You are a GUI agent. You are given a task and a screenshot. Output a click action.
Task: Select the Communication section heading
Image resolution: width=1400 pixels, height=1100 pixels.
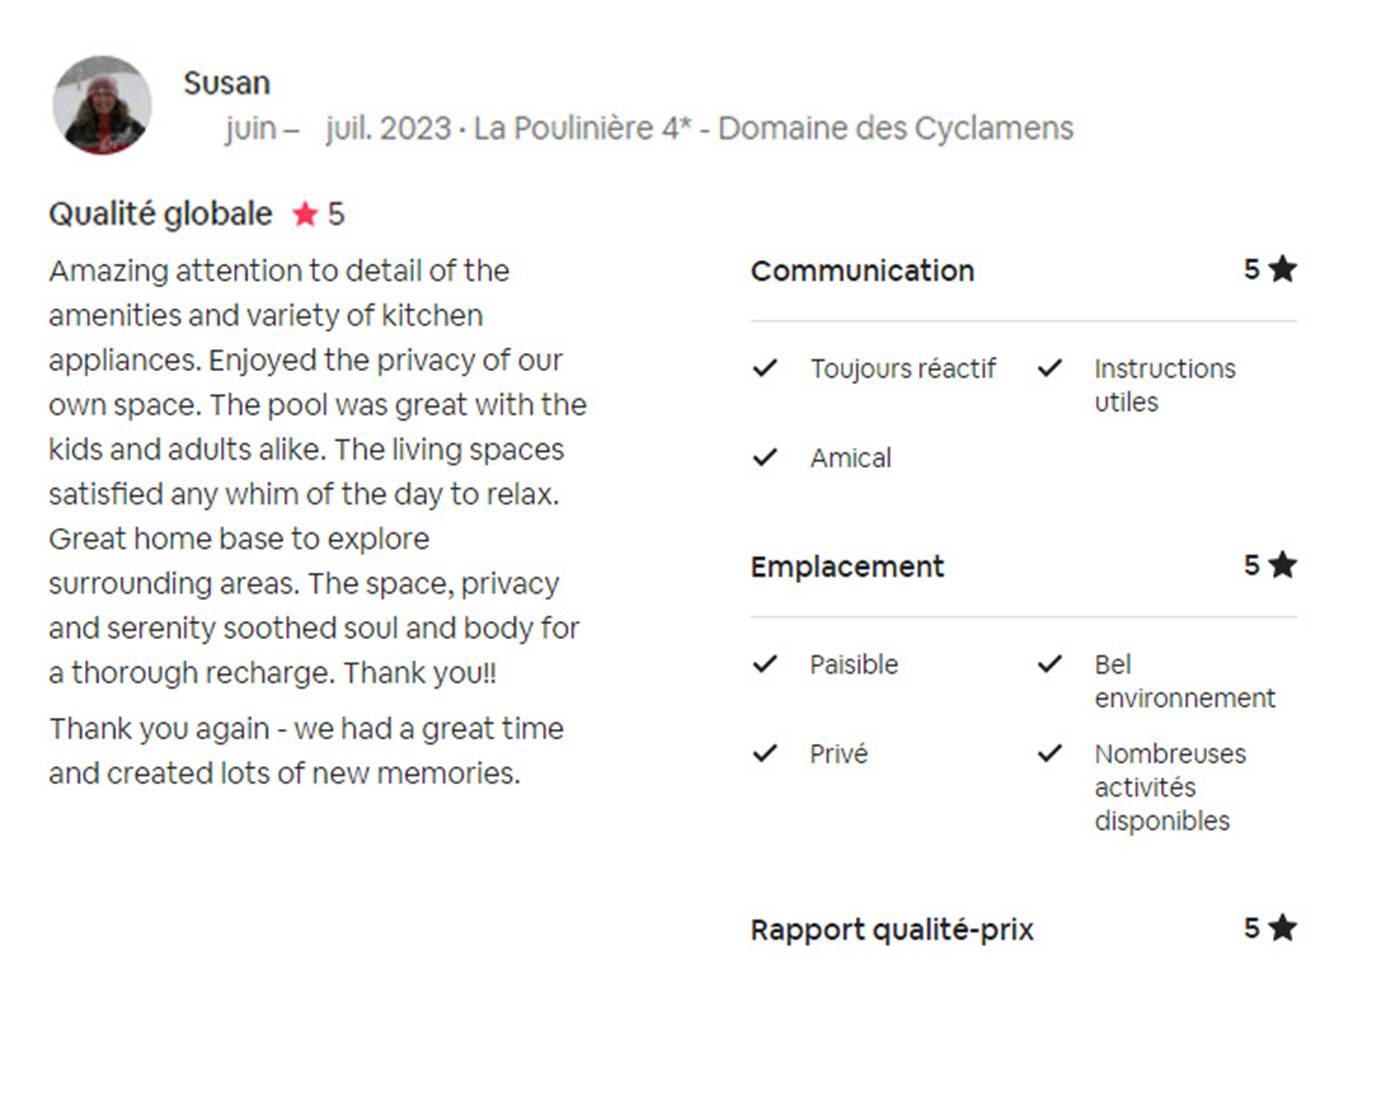tap(862, 271)
